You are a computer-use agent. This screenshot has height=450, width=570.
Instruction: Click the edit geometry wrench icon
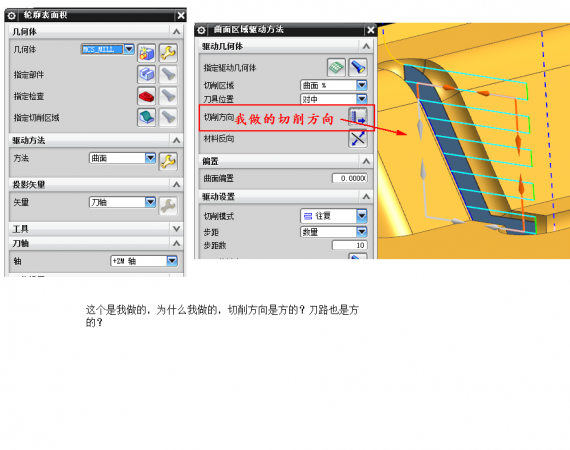[x=168, y=53]
